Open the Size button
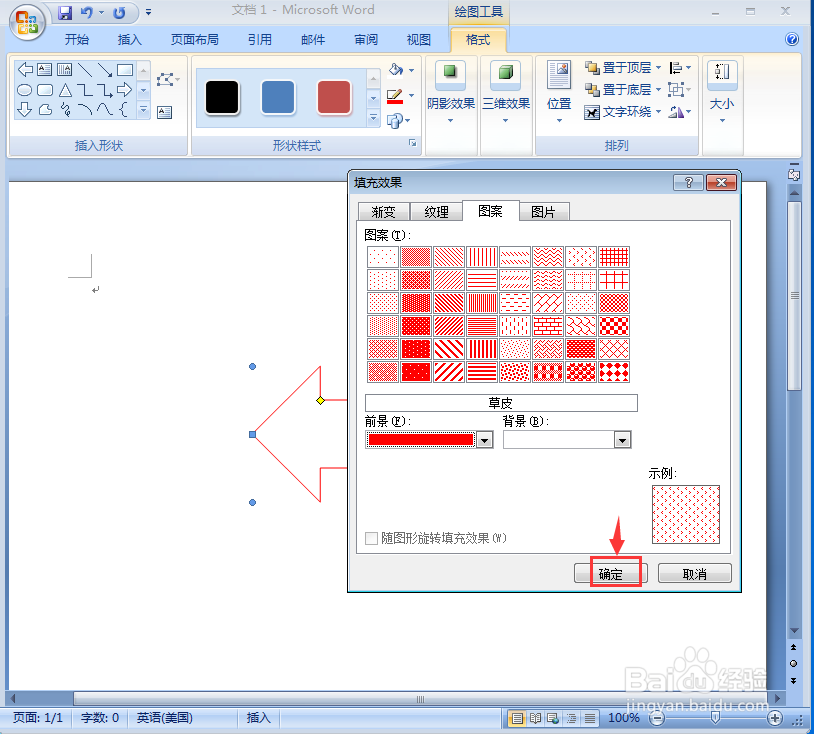This screenshot has width=814, height=734. point(722,92)
